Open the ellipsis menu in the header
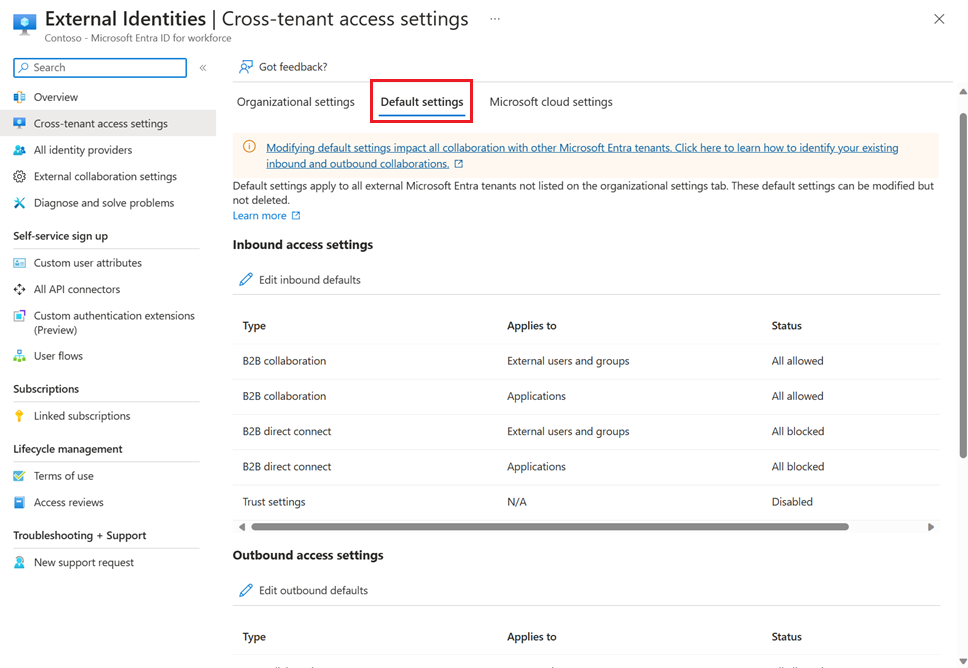The image size is (968, 668). click(x=494, y=18)
